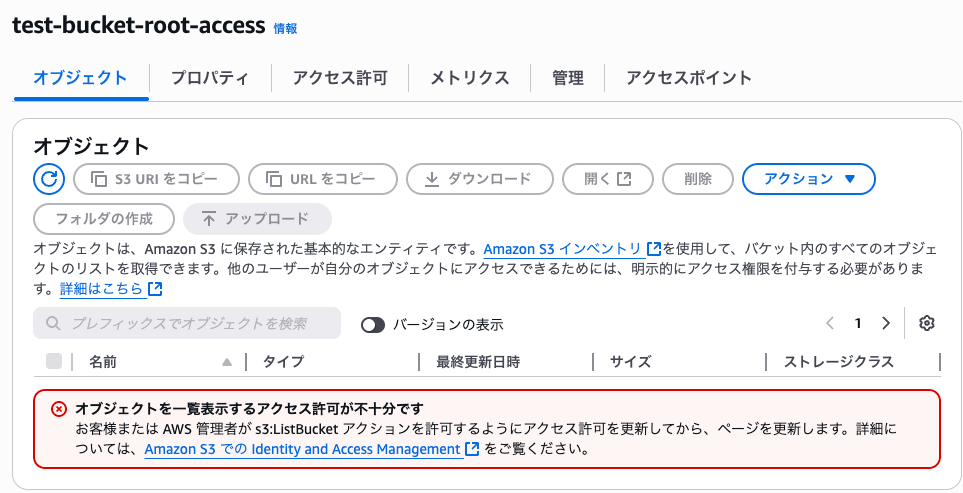
Task: Click the prefix search field for objects
Action: pos(187,323)
